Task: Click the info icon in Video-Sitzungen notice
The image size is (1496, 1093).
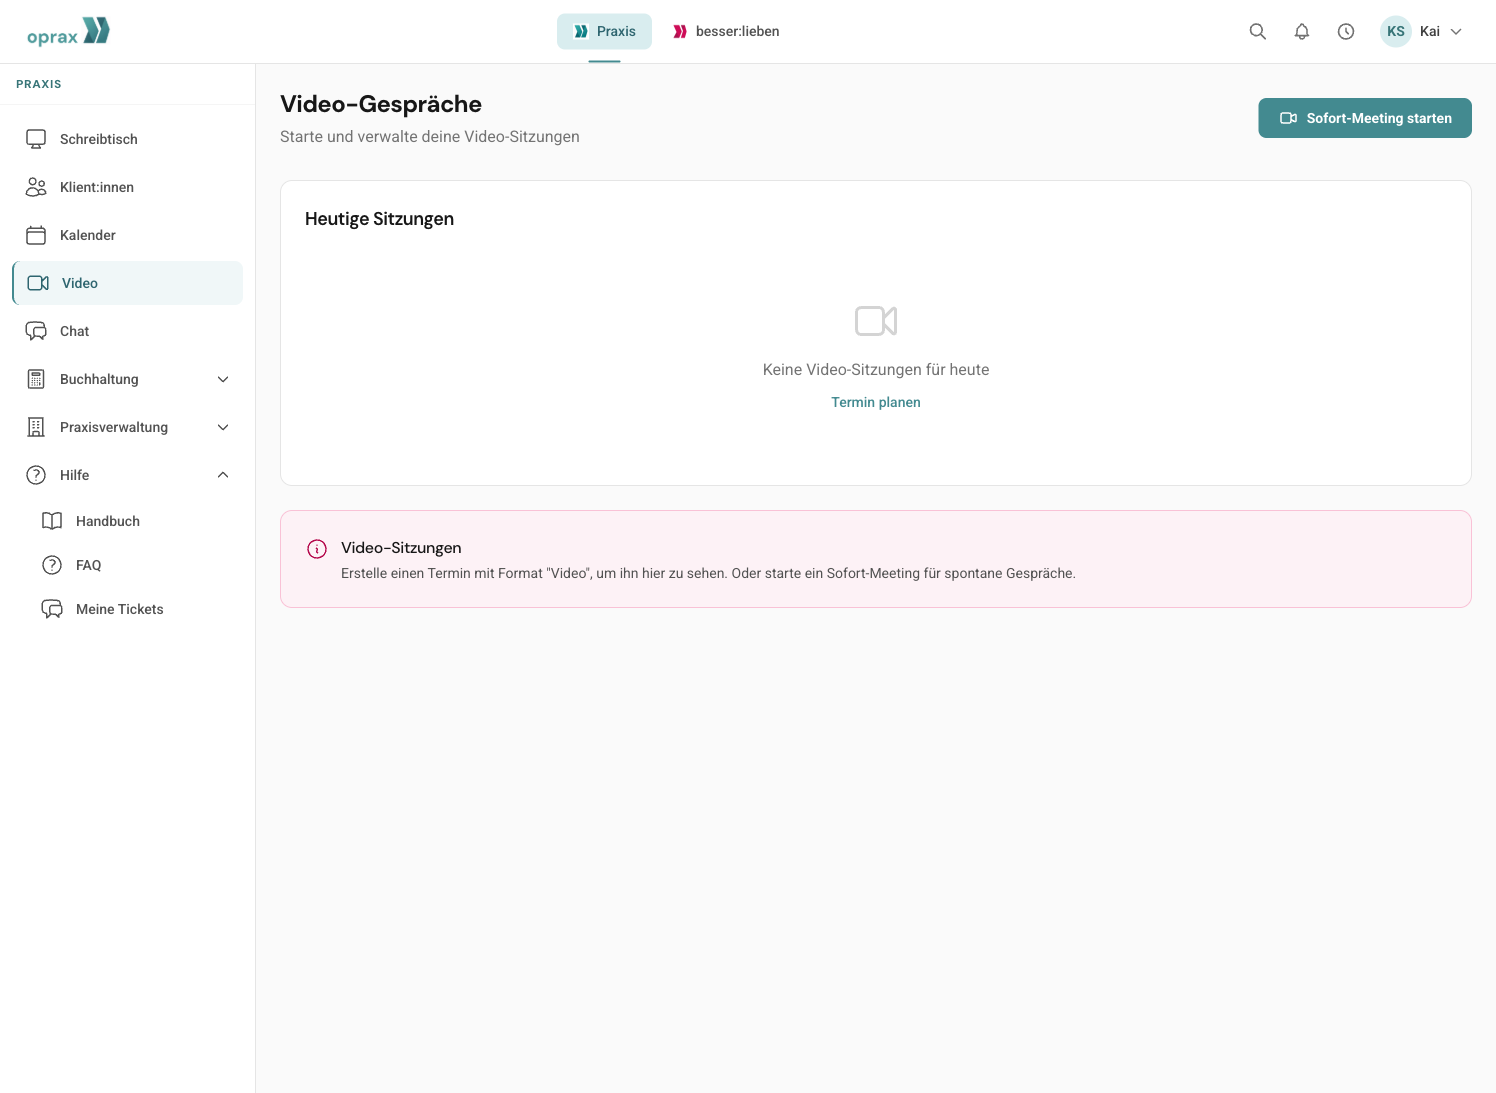Action: pos(317,549)
